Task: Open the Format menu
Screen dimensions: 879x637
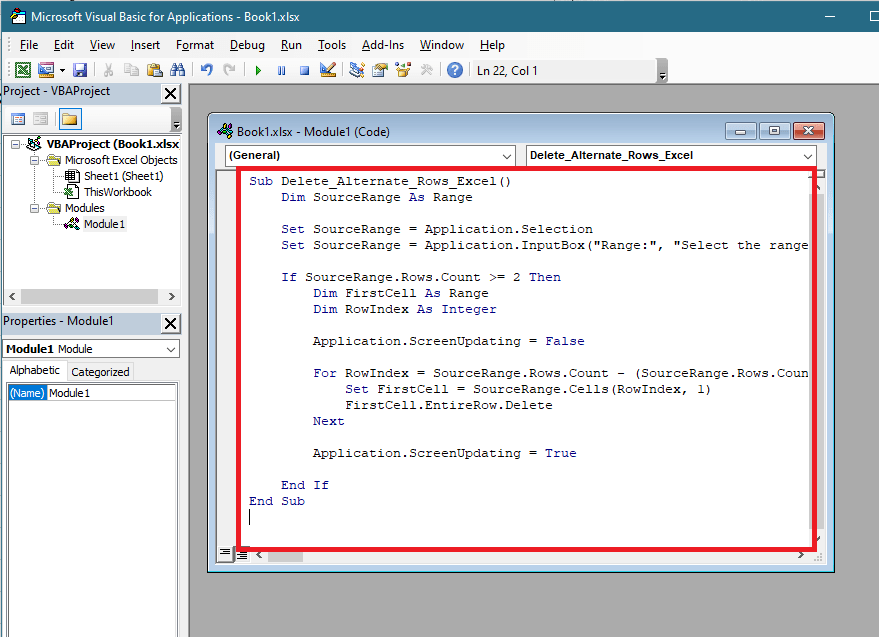Action: [195, 45]
